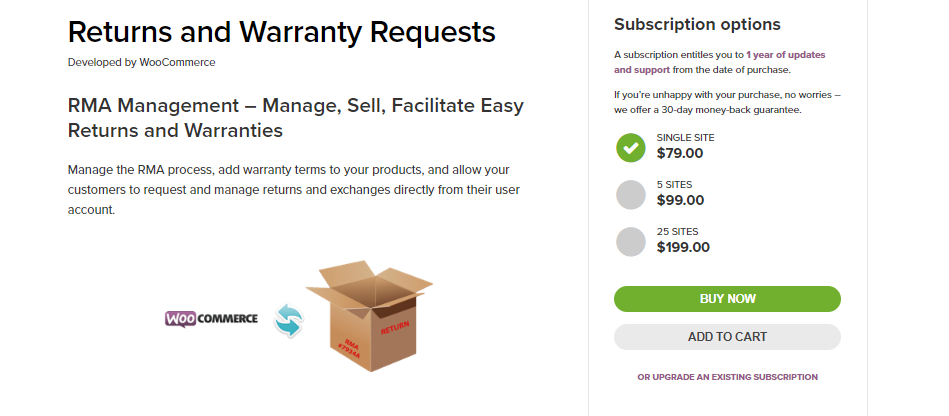Viewport: 949px width, 416px height.
Task: Click the $199.00 price label
Action: [683, 247]
